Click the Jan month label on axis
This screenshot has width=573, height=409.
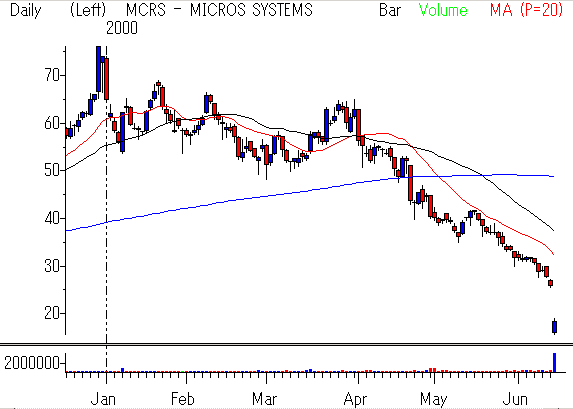click(103, 399)
